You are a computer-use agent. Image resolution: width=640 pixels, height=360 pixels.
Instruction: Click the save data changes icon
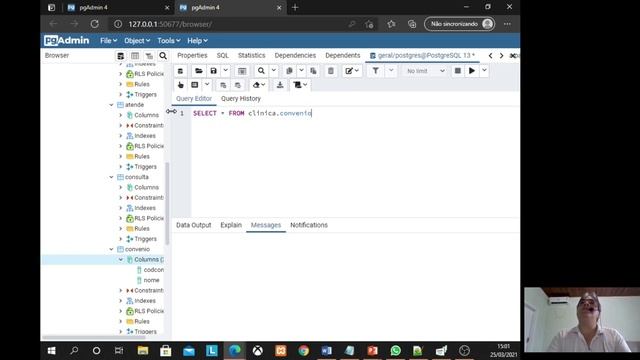(x=242, y=71)
